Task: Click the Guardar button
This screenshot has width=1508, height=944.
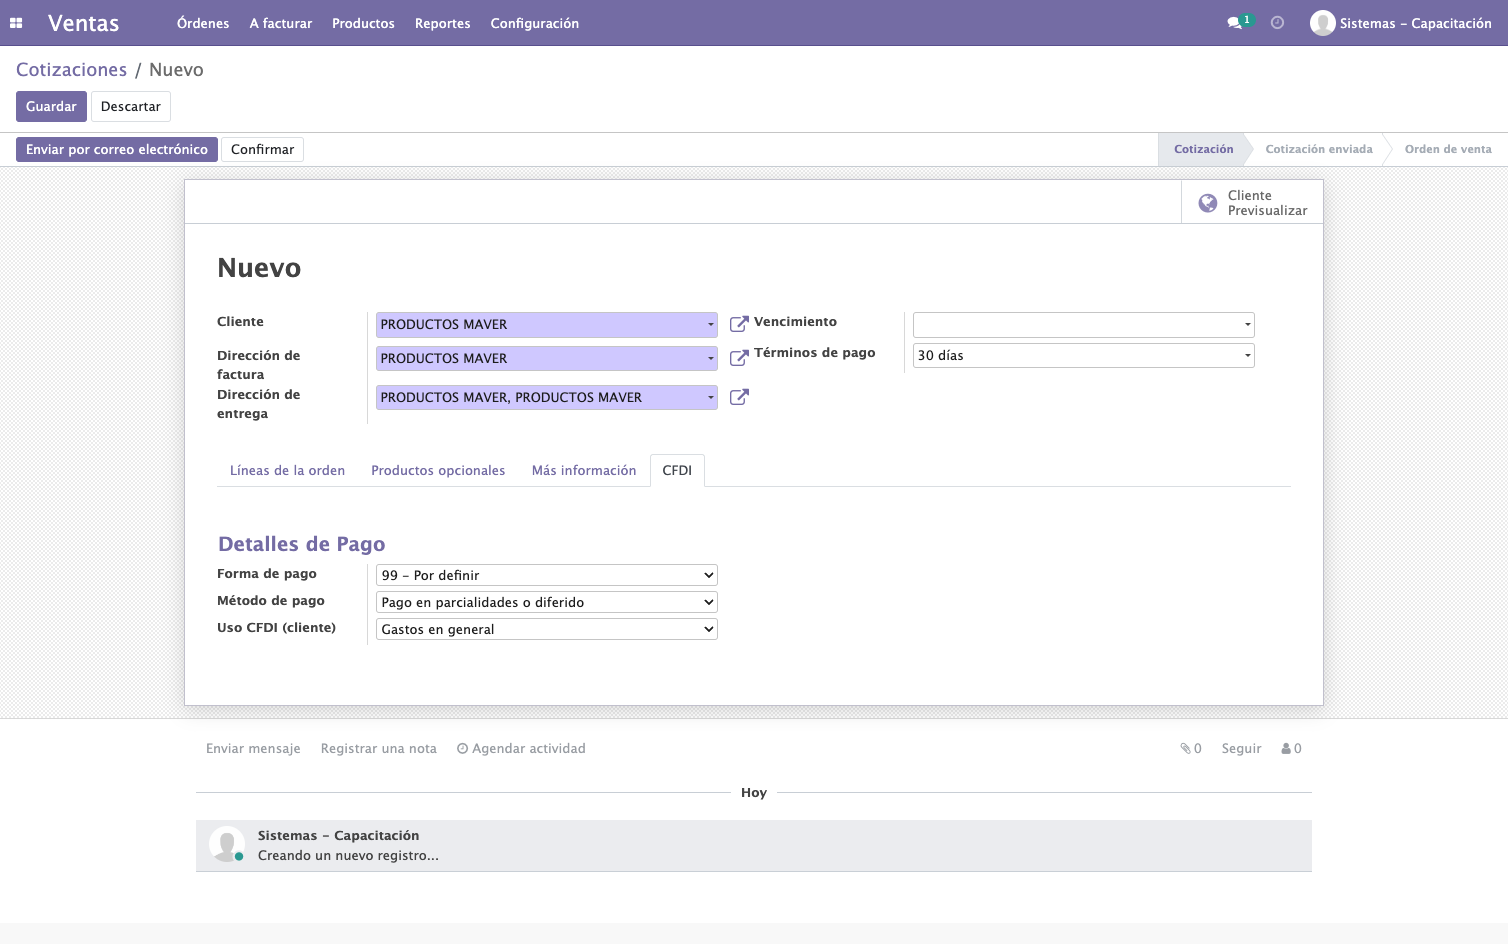Action: point(51,106)
